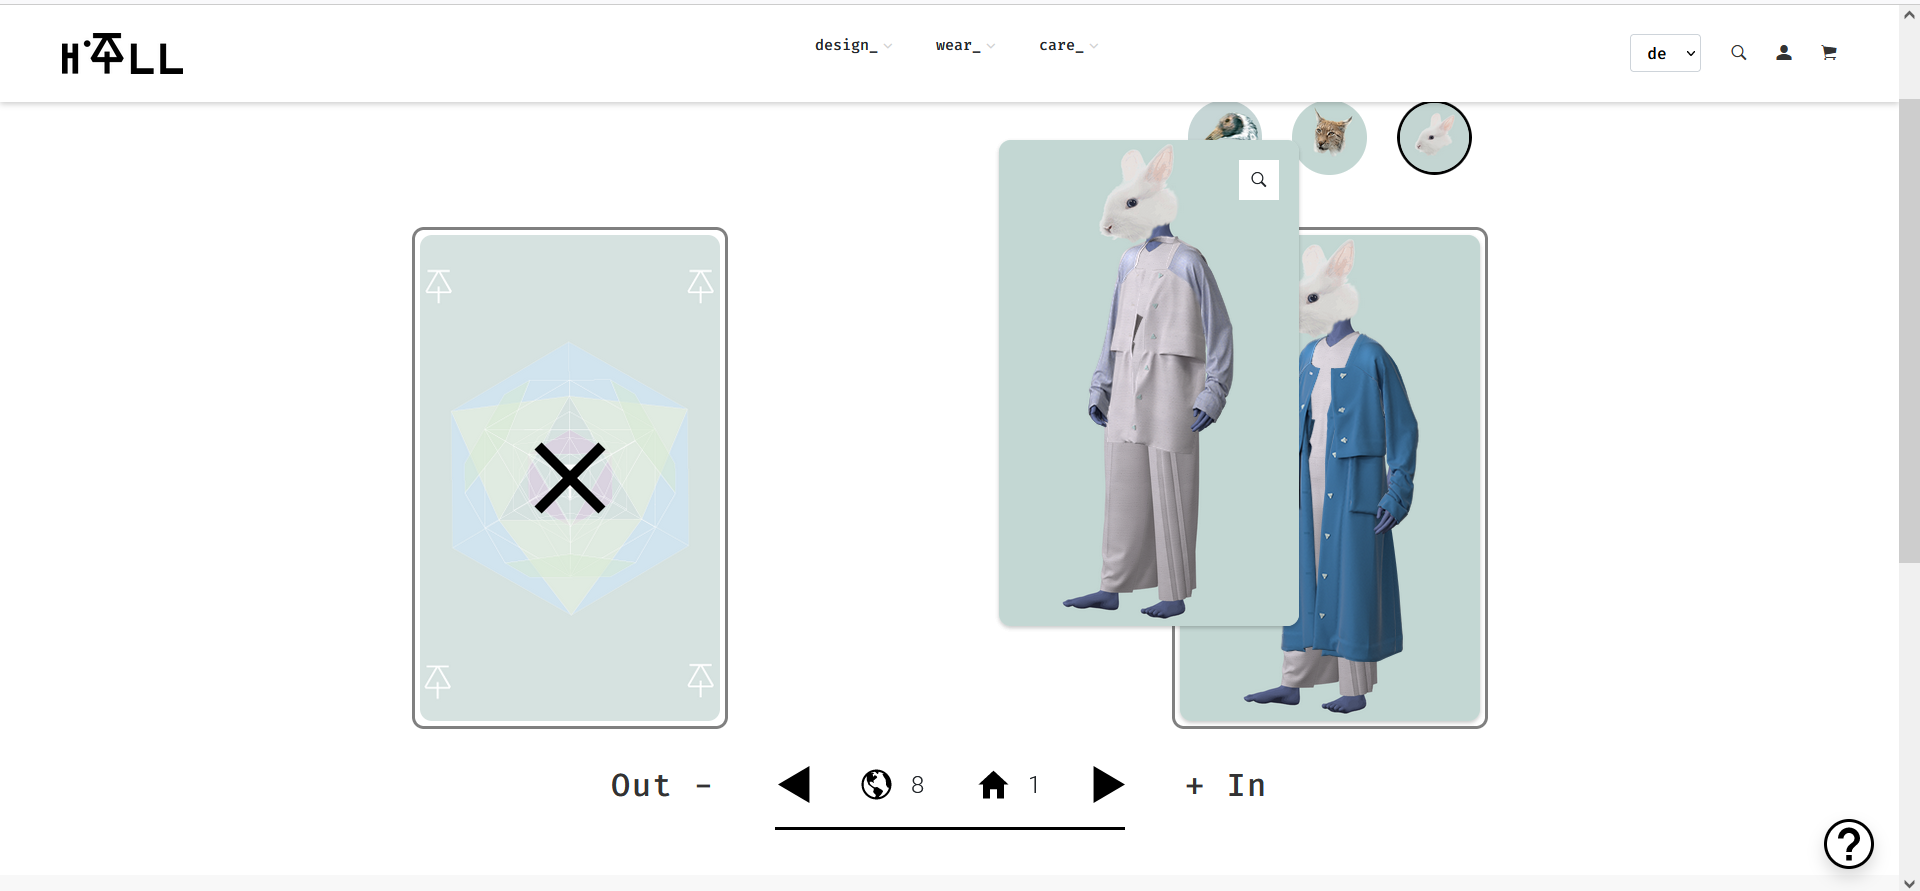1920x891 pixels.
Task: Open the de language dropdown
Action: tap(1665, 54)
